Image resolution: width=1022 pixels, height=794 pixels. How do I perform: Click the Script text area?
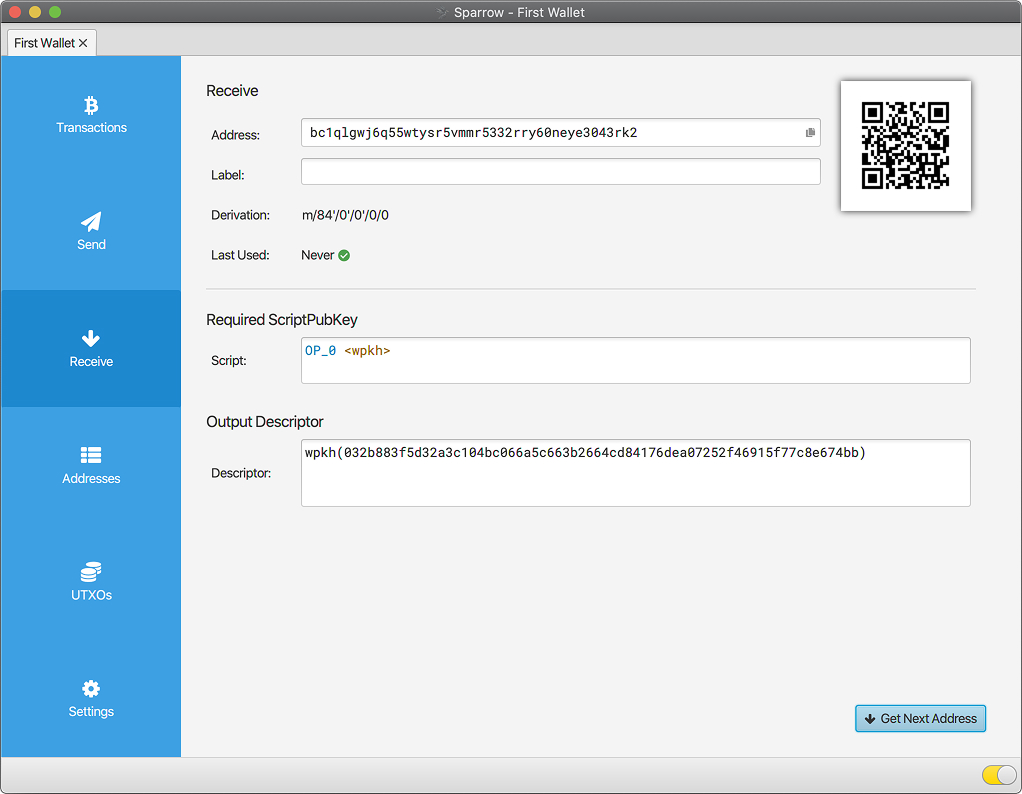pos(635,360)
